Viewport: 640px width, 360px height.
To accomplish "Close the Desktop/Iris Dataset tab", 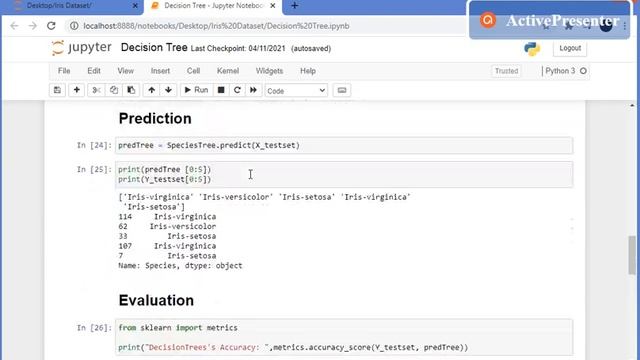I will pyautogui.click(x=135, y=6).
